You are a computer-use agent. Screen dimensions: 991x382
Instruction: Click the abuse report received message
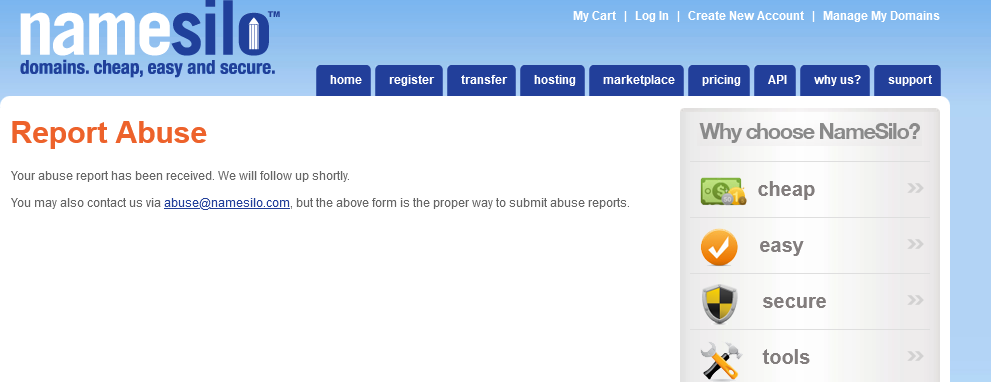pyautogui.click(x=180, y=176)
